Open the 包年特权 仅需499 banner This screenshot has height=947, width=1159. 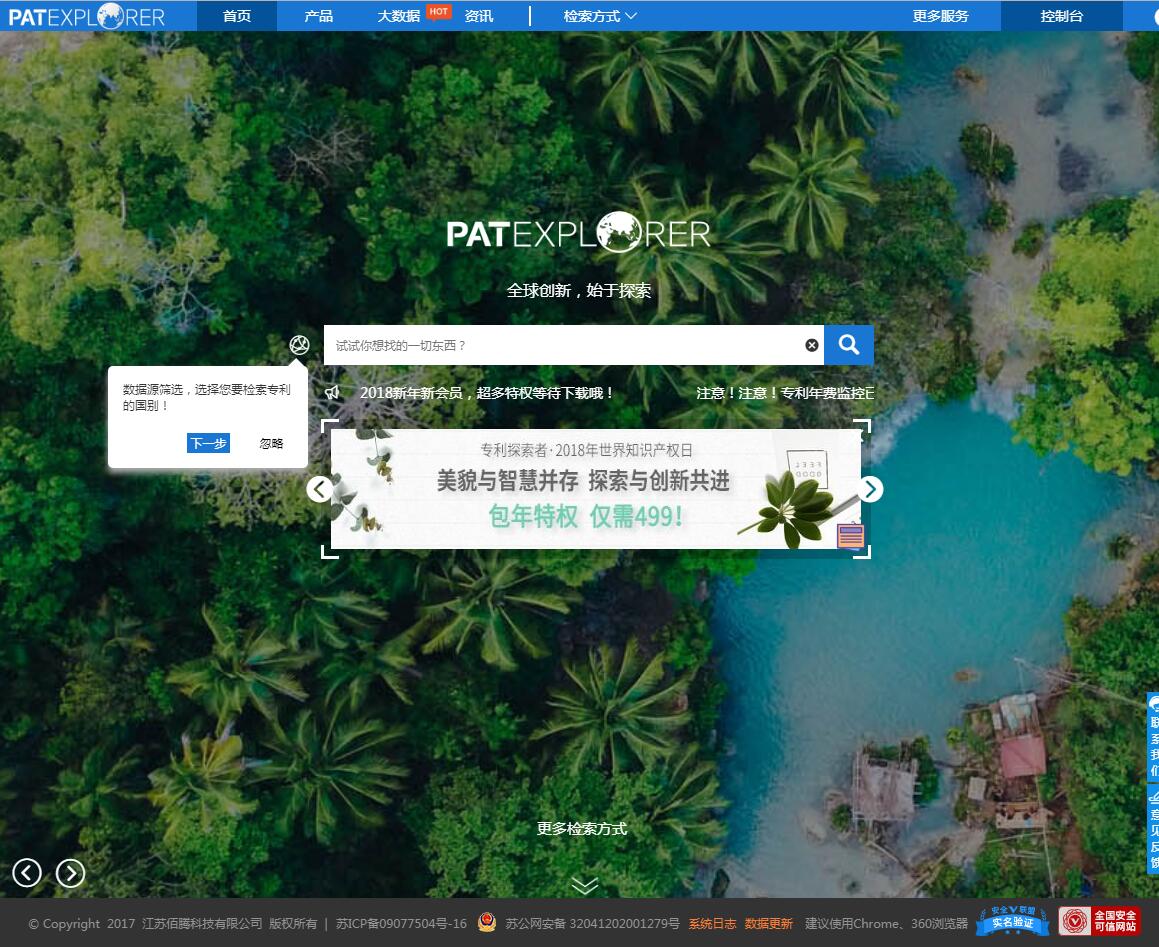596,489
